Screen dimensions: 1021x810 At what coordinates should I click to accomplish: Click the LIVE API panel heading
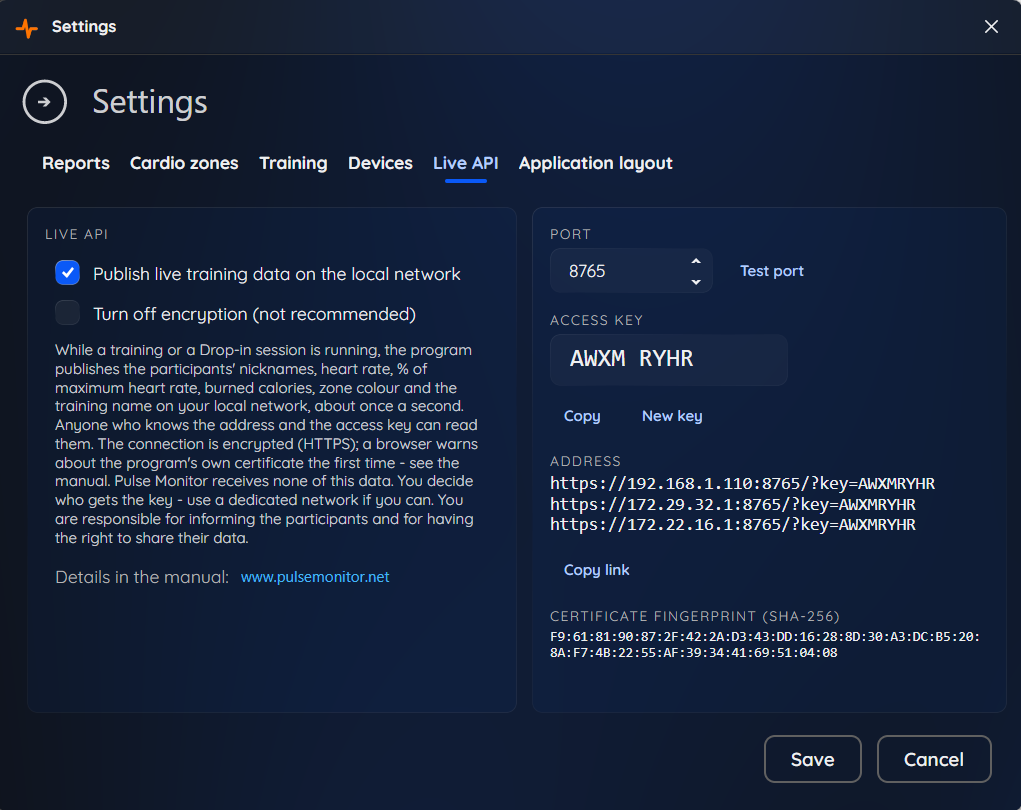coord(76,234)
